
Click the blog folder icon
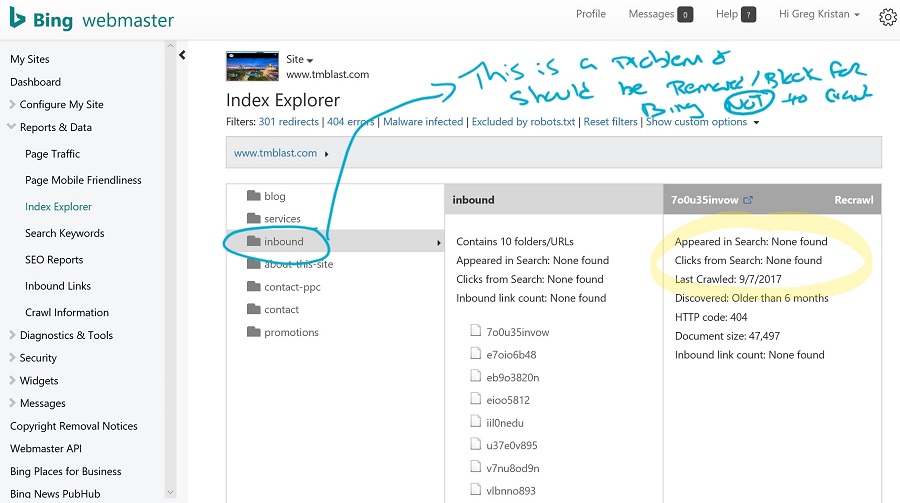[x=254, y=196]
